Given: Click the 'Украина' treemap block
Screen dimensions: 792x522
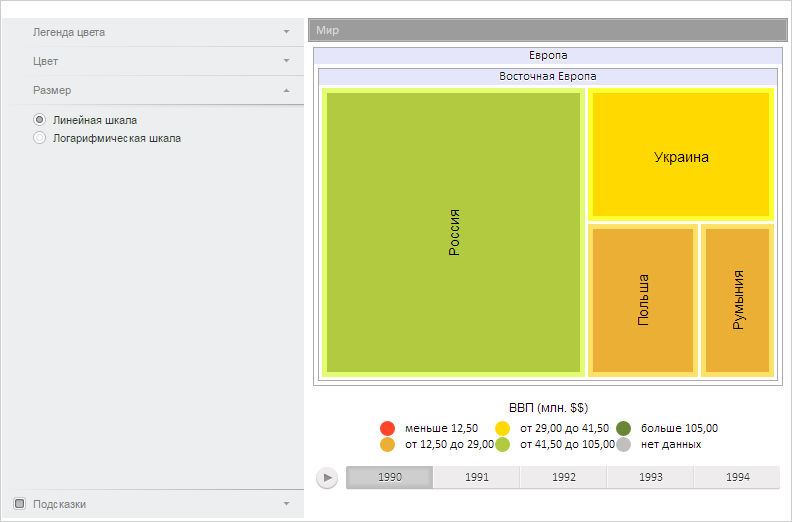Looking at the screenshot, I should point(681,157).
